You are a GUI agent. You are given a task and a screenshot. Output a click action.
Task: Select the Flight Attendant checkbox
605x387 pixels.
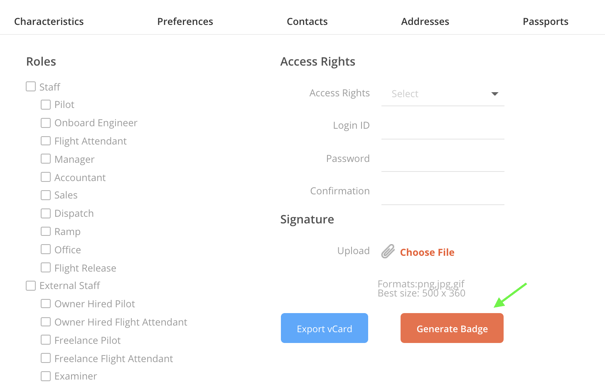[46, 141]
